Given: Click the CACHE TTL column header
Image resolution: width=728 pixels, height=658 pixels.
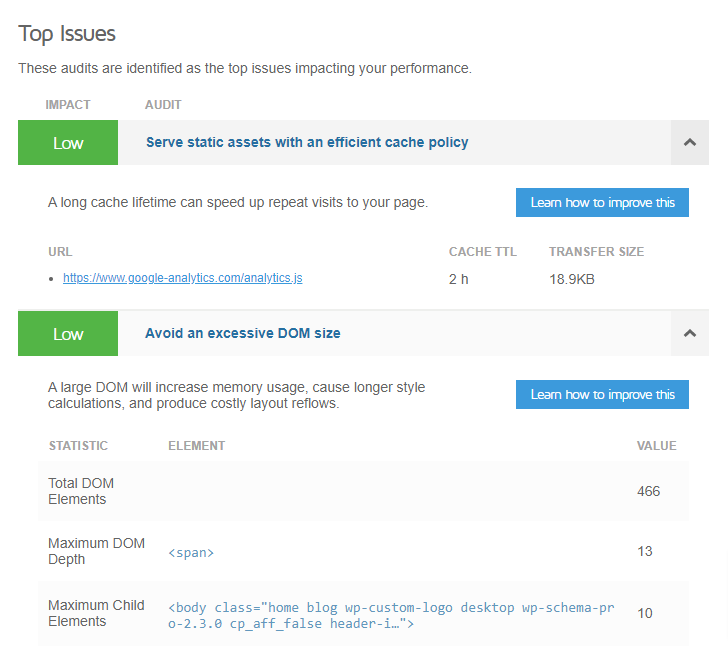Looking at the screenshot, I should coord(482,252).
